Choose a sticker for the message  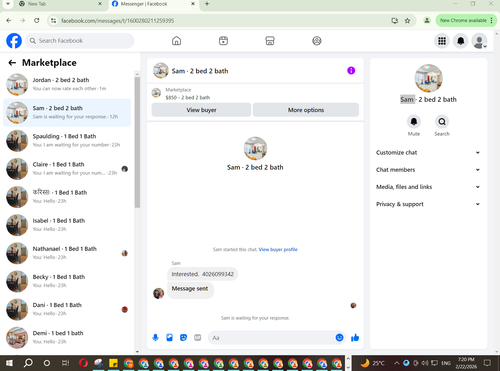(183, 338)
